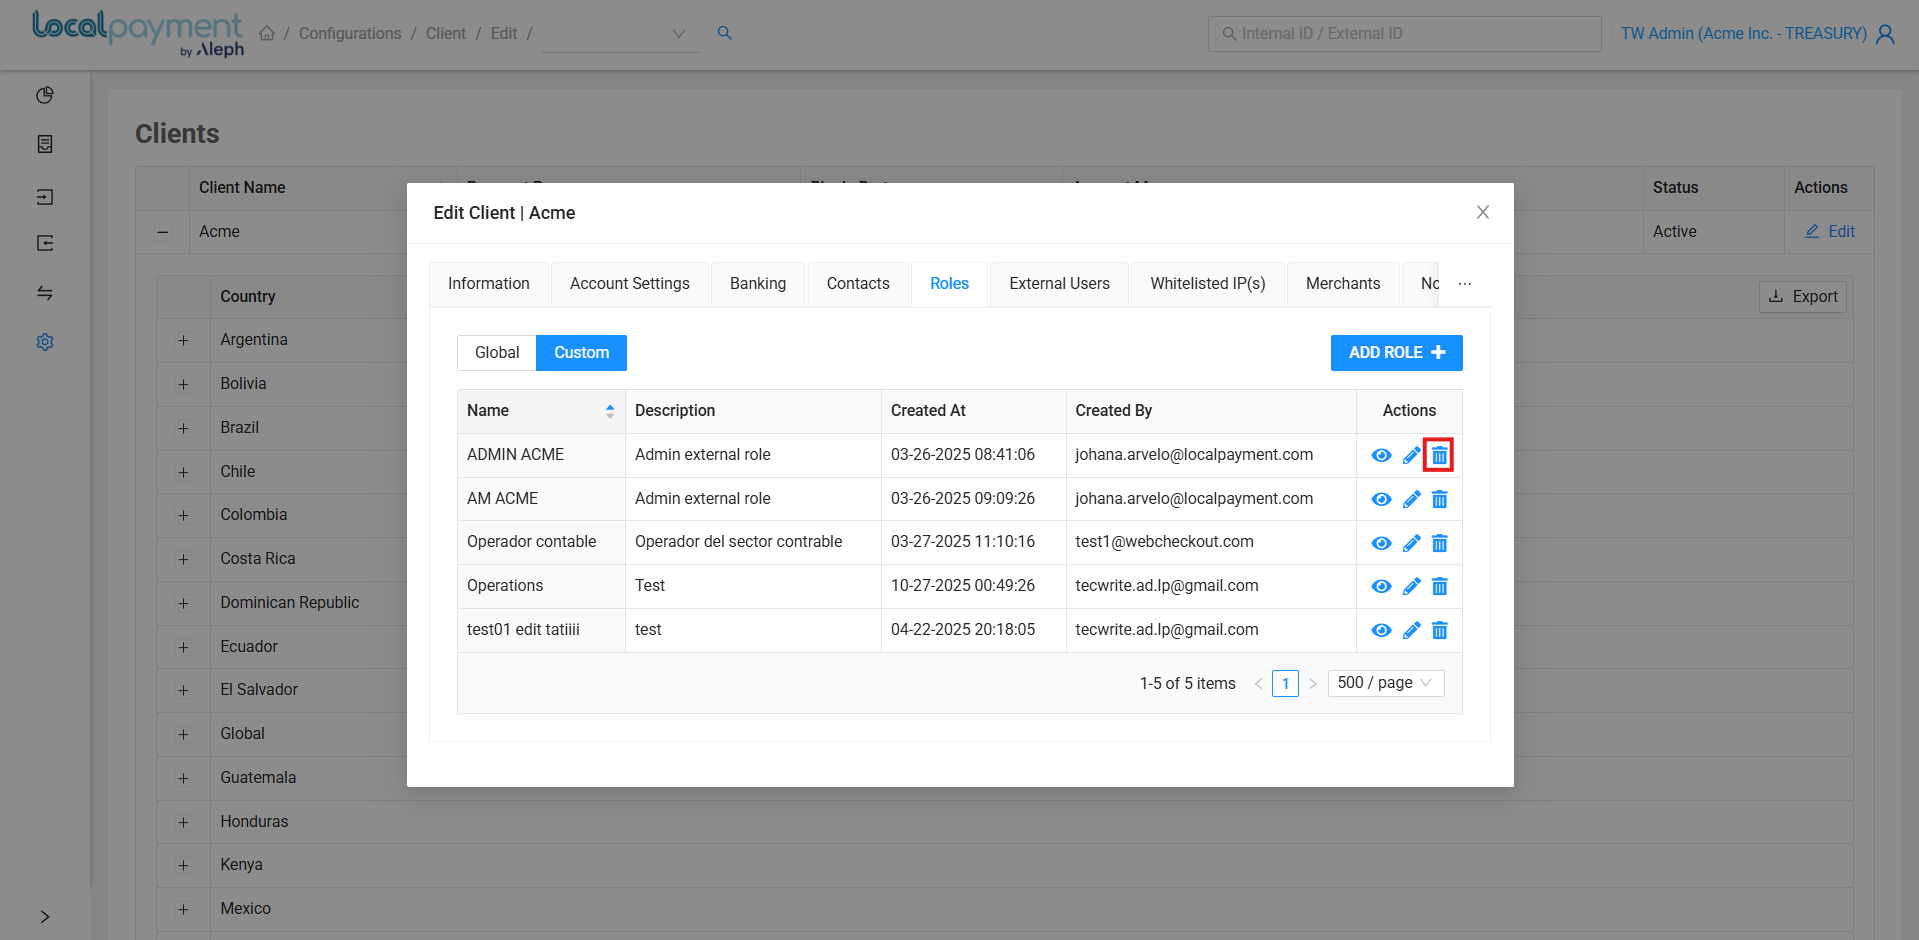Screen dimensions: 1919x940
Task: Delete the ADMIN ACME role
Action: (1439, 456)
